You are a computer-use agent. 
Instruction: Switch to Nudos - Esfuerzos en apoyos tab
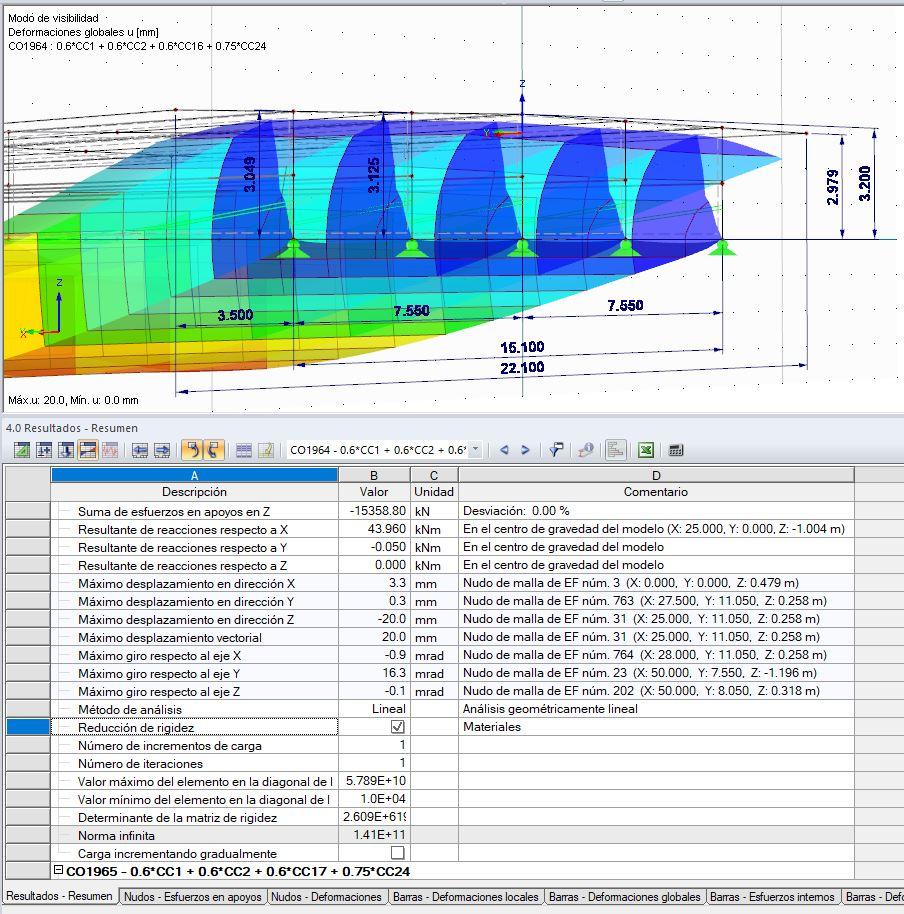[x=192, y=897]
